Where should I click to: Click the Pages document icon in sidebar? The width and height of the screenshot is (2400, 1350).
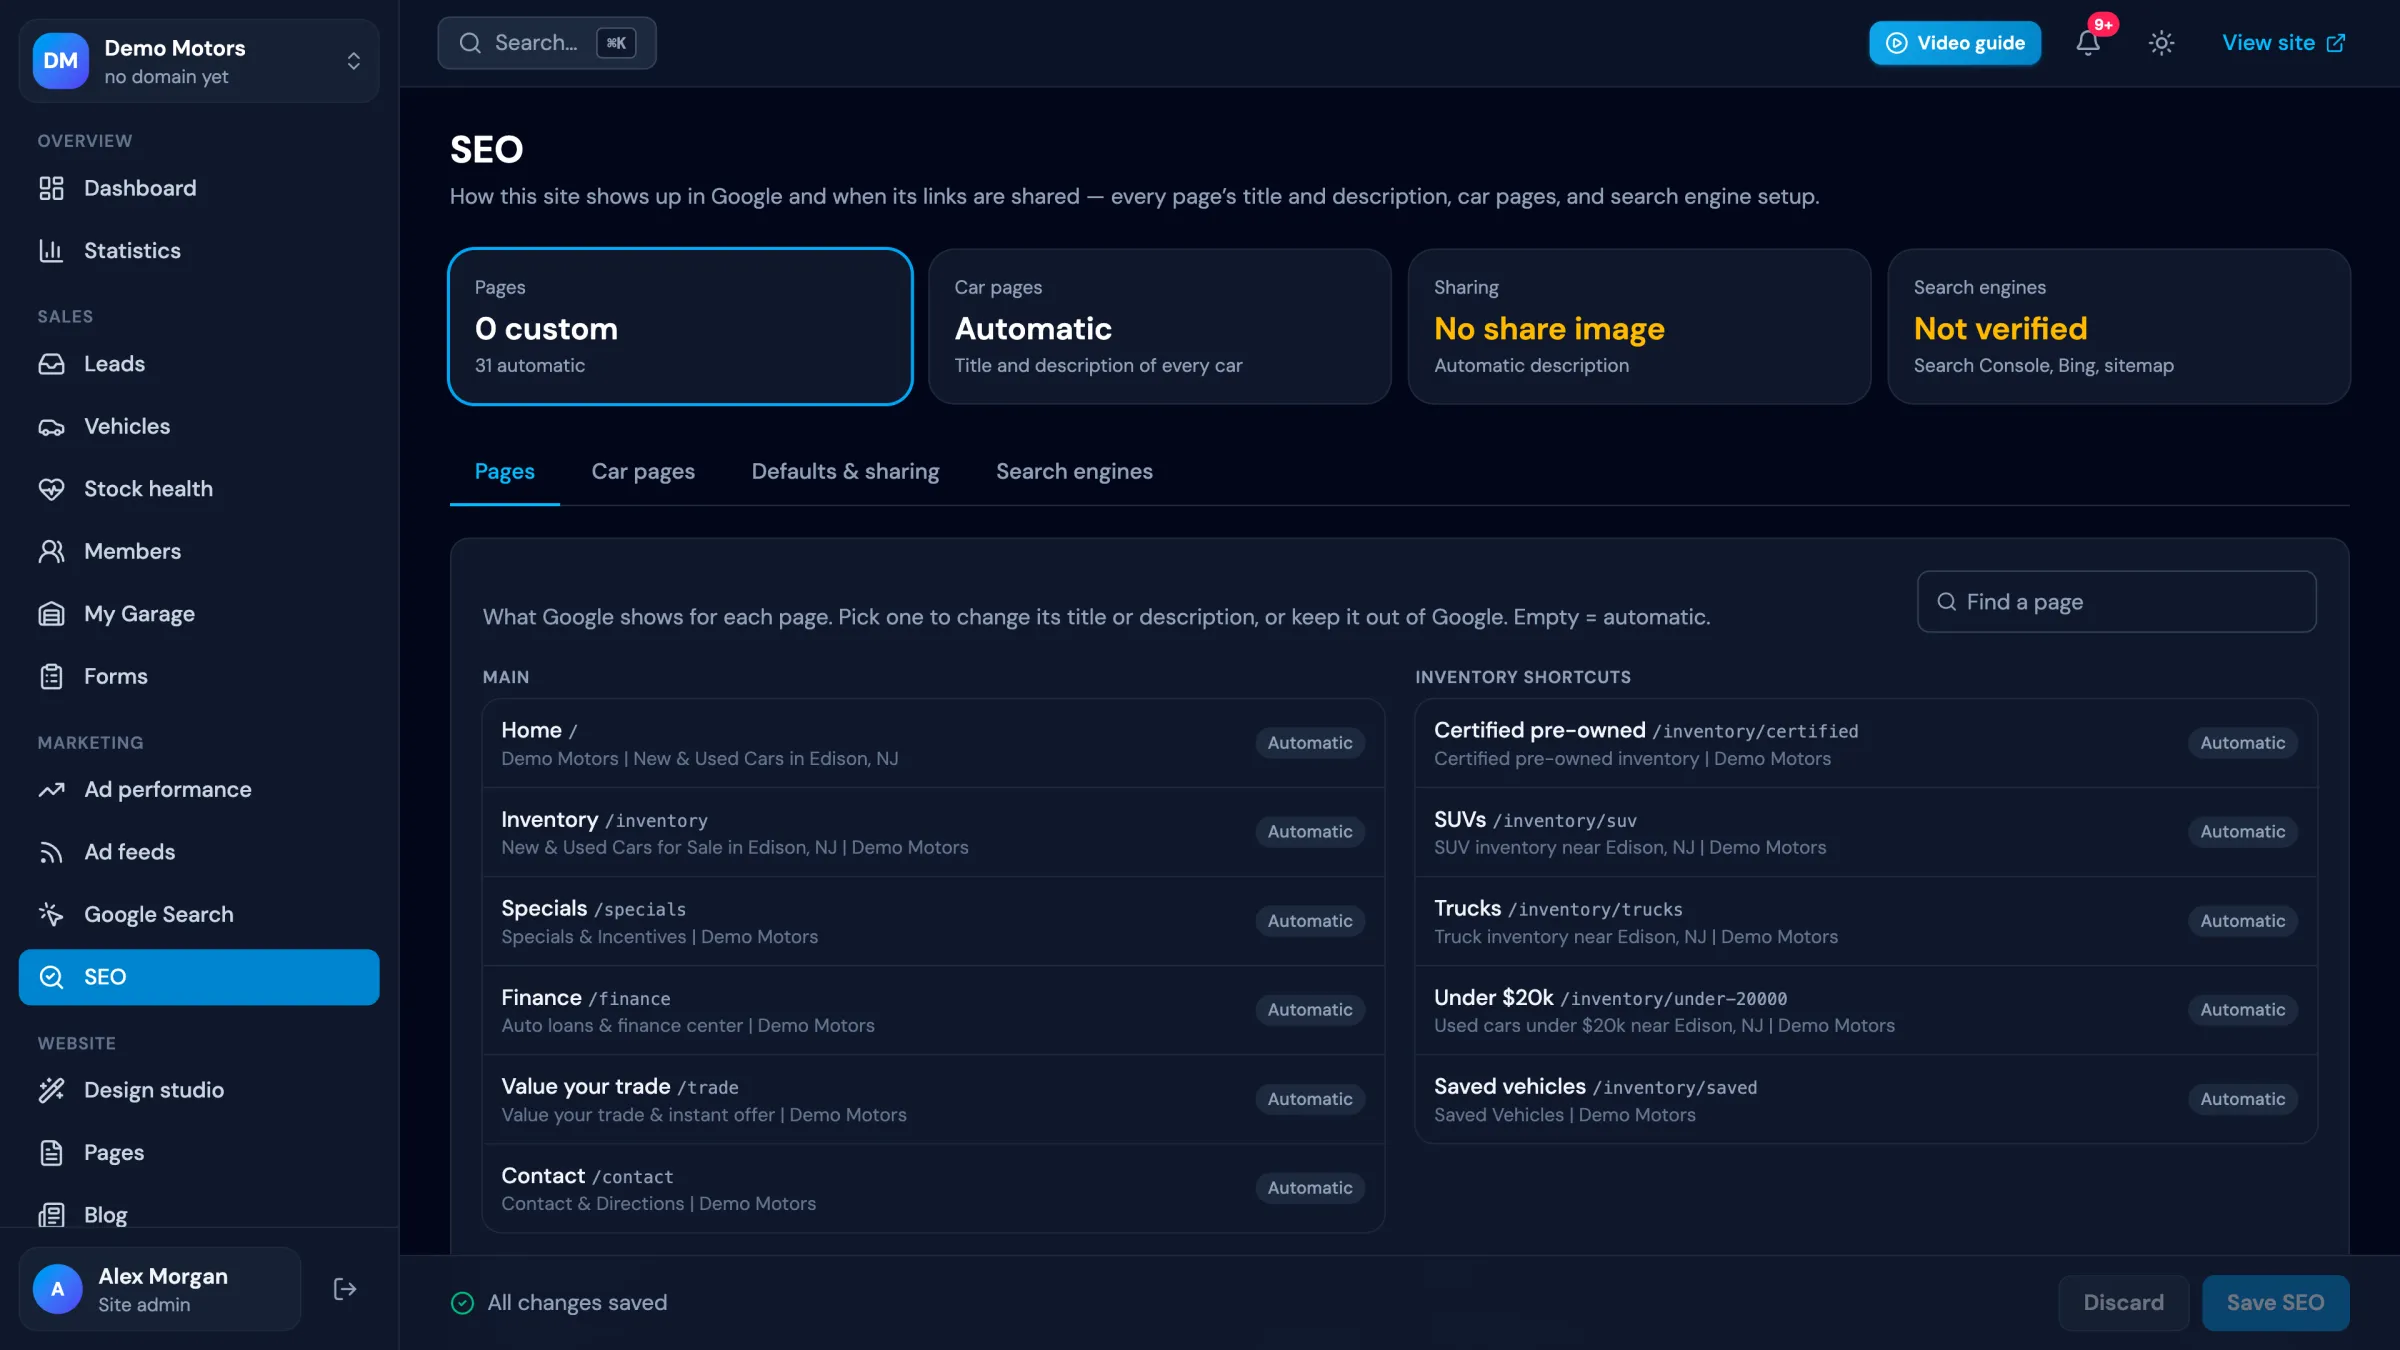[x=51, y=1153]
